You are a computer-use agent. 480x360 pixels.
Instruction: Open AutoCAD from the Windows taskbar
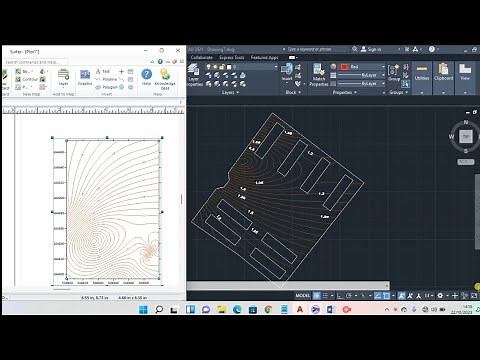[300, 309]
